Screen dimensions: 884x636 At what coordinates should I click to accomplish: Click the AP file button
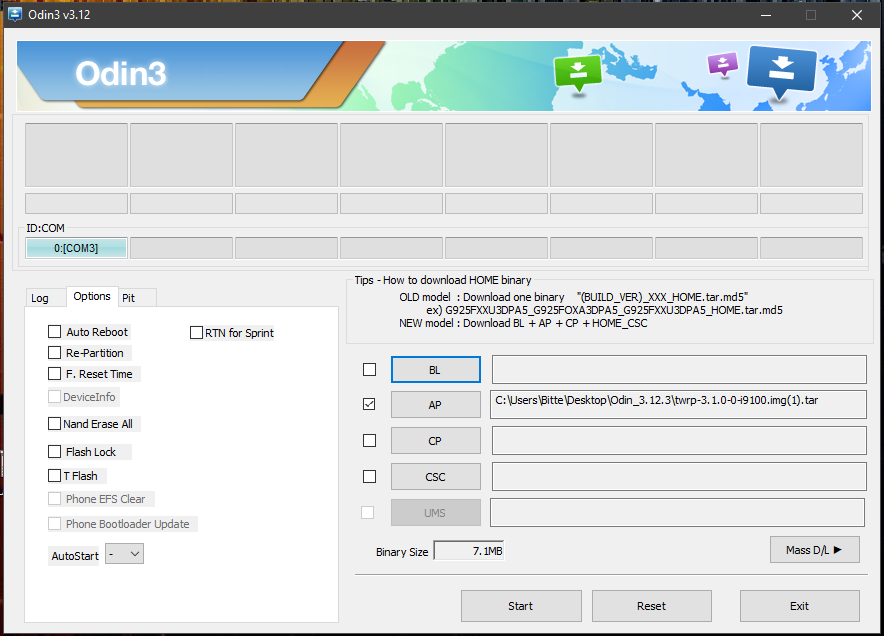click(436, 405)
